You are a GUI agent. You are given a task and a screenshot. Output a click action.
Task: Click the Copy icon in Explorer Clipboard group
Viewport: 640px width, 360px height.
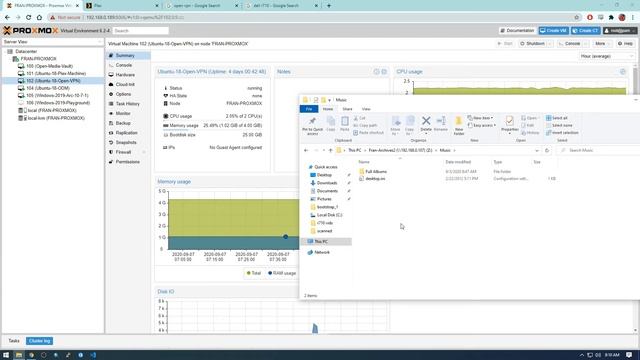(x=331, y=121)
